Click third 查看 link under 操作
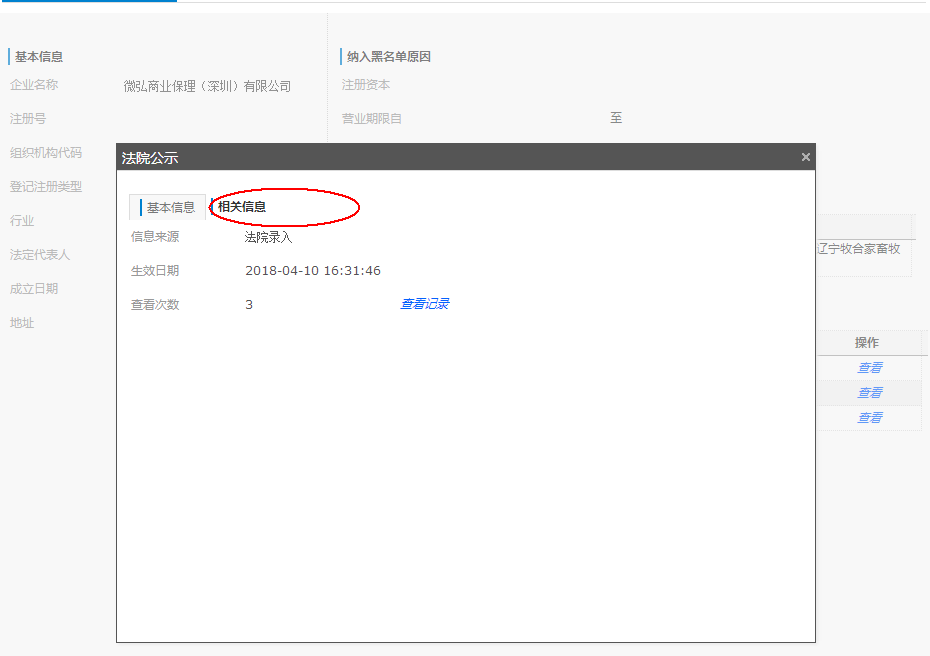The height and width of the screenshot is (656, 930). (869, 418)
